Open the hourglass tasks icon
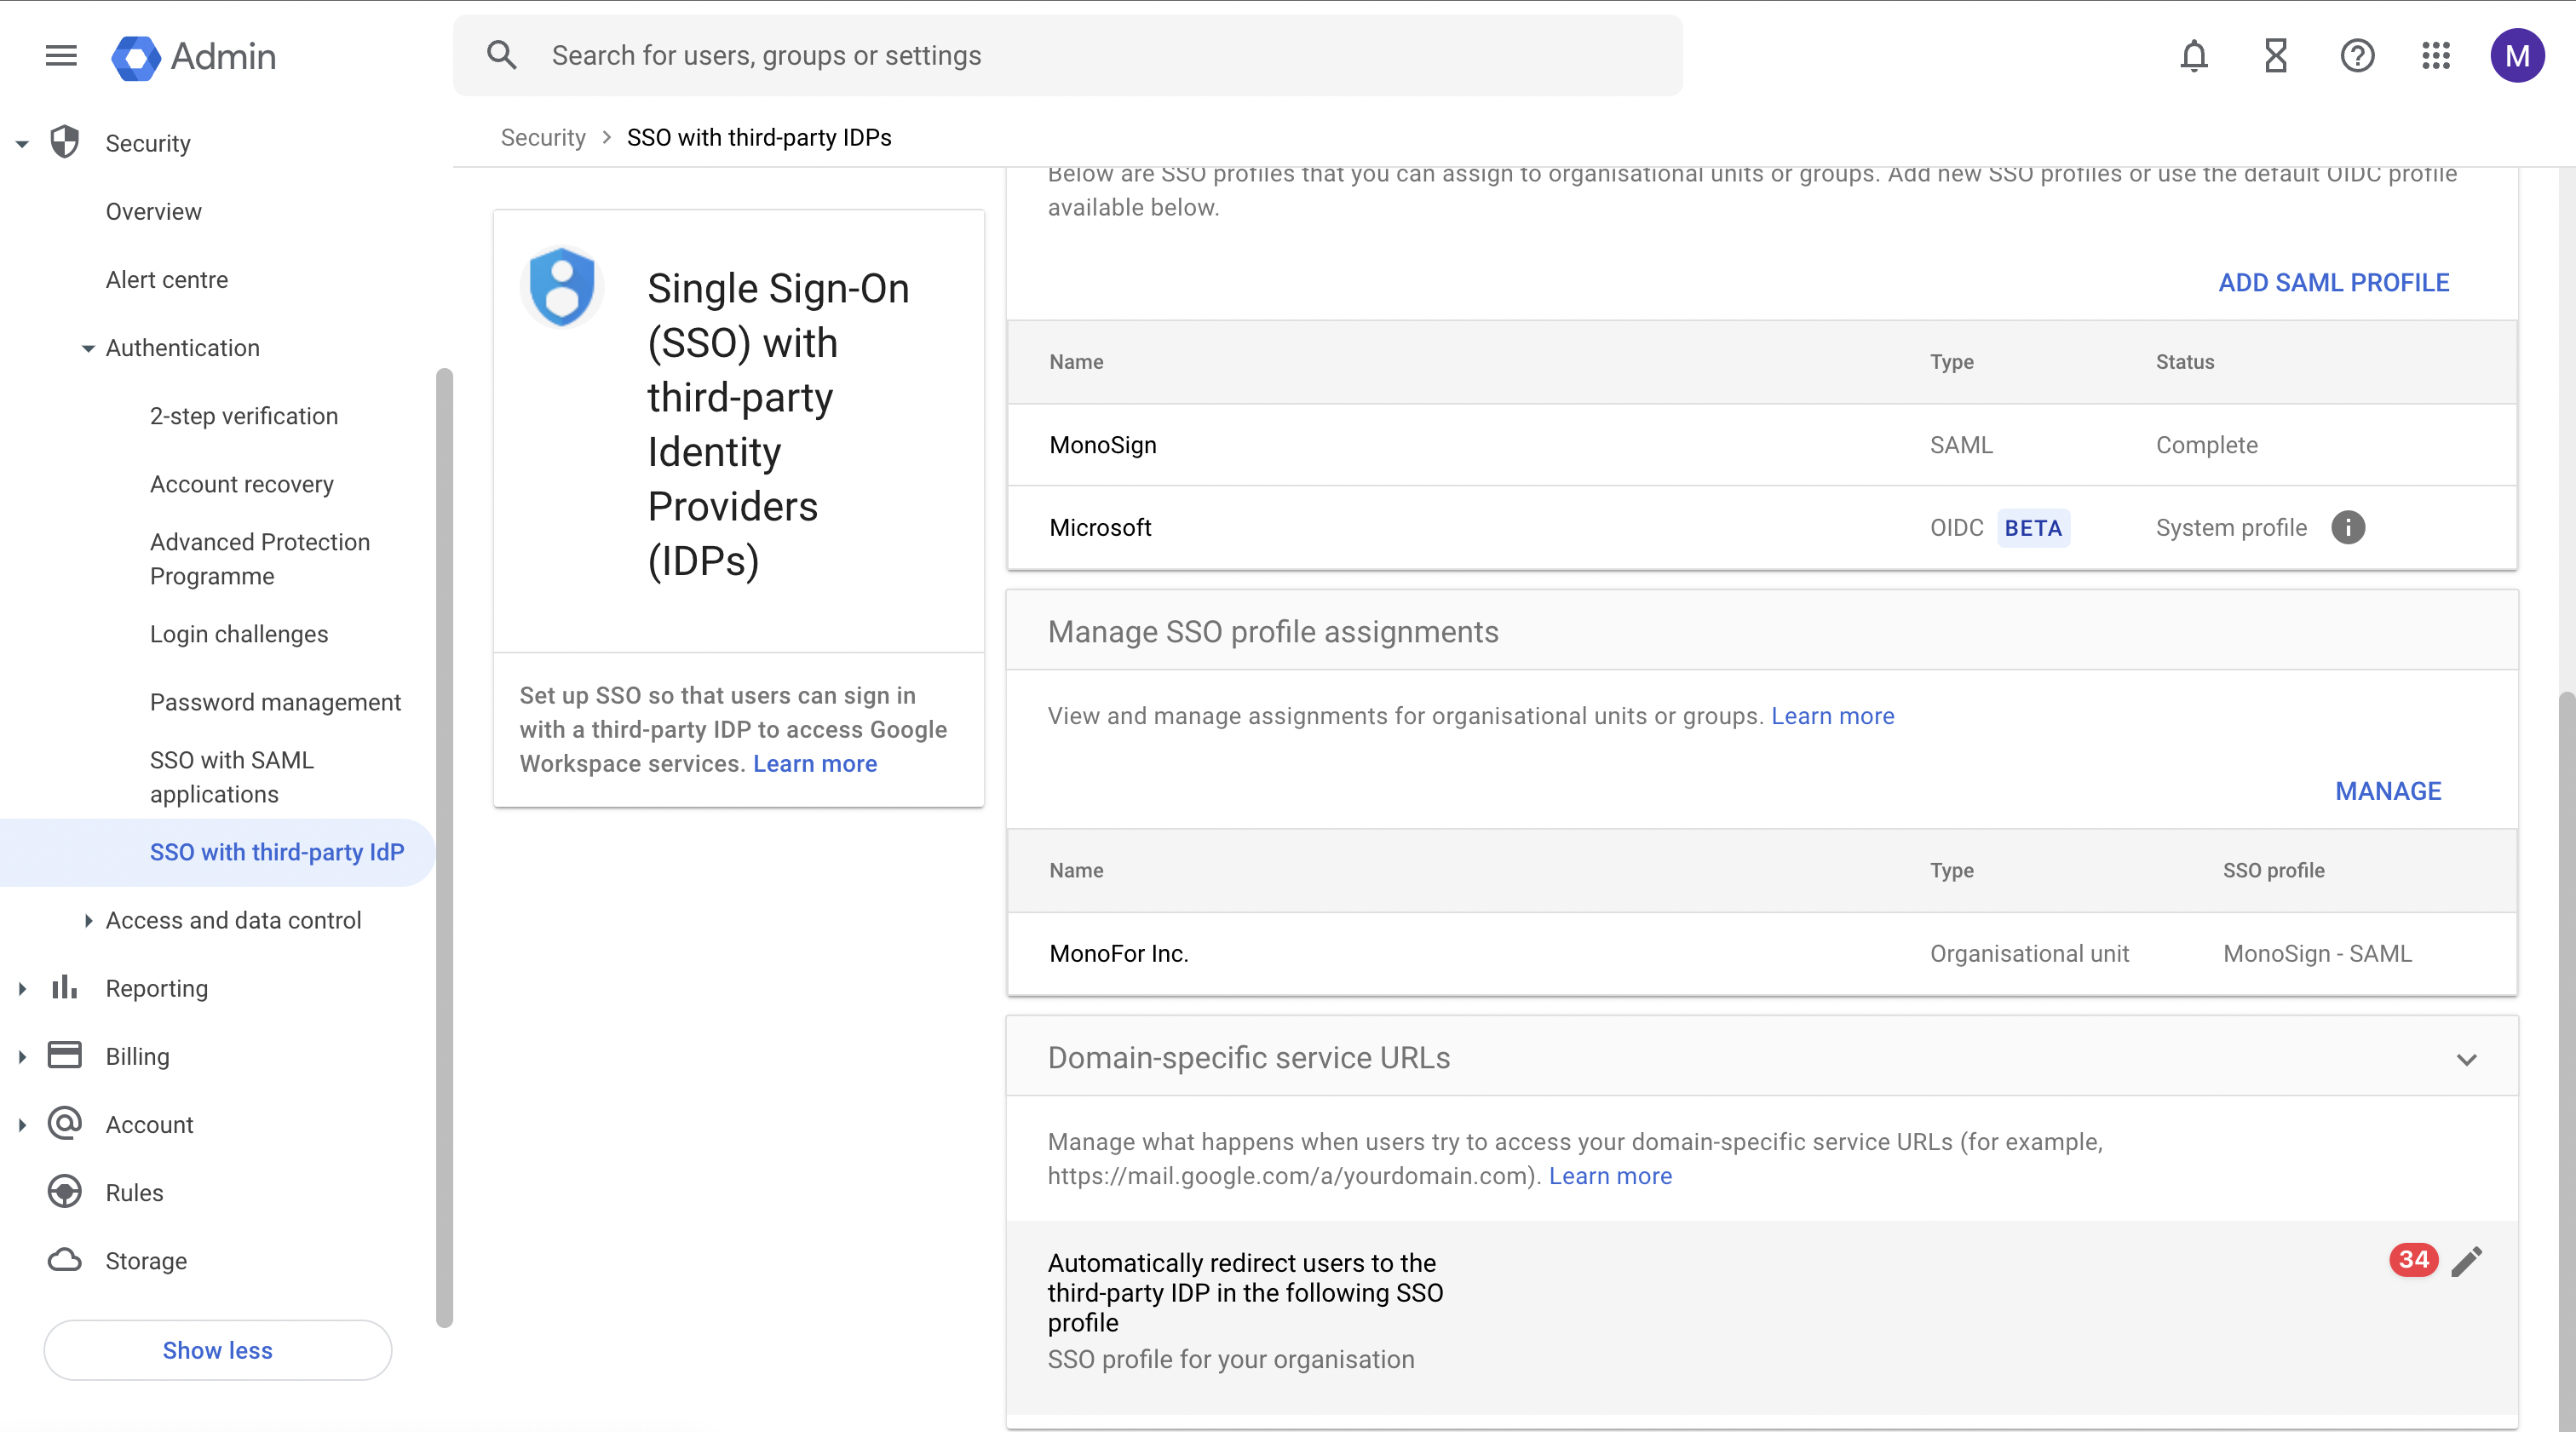Screen dimensions: 2576x1432 pos(2275,56)
